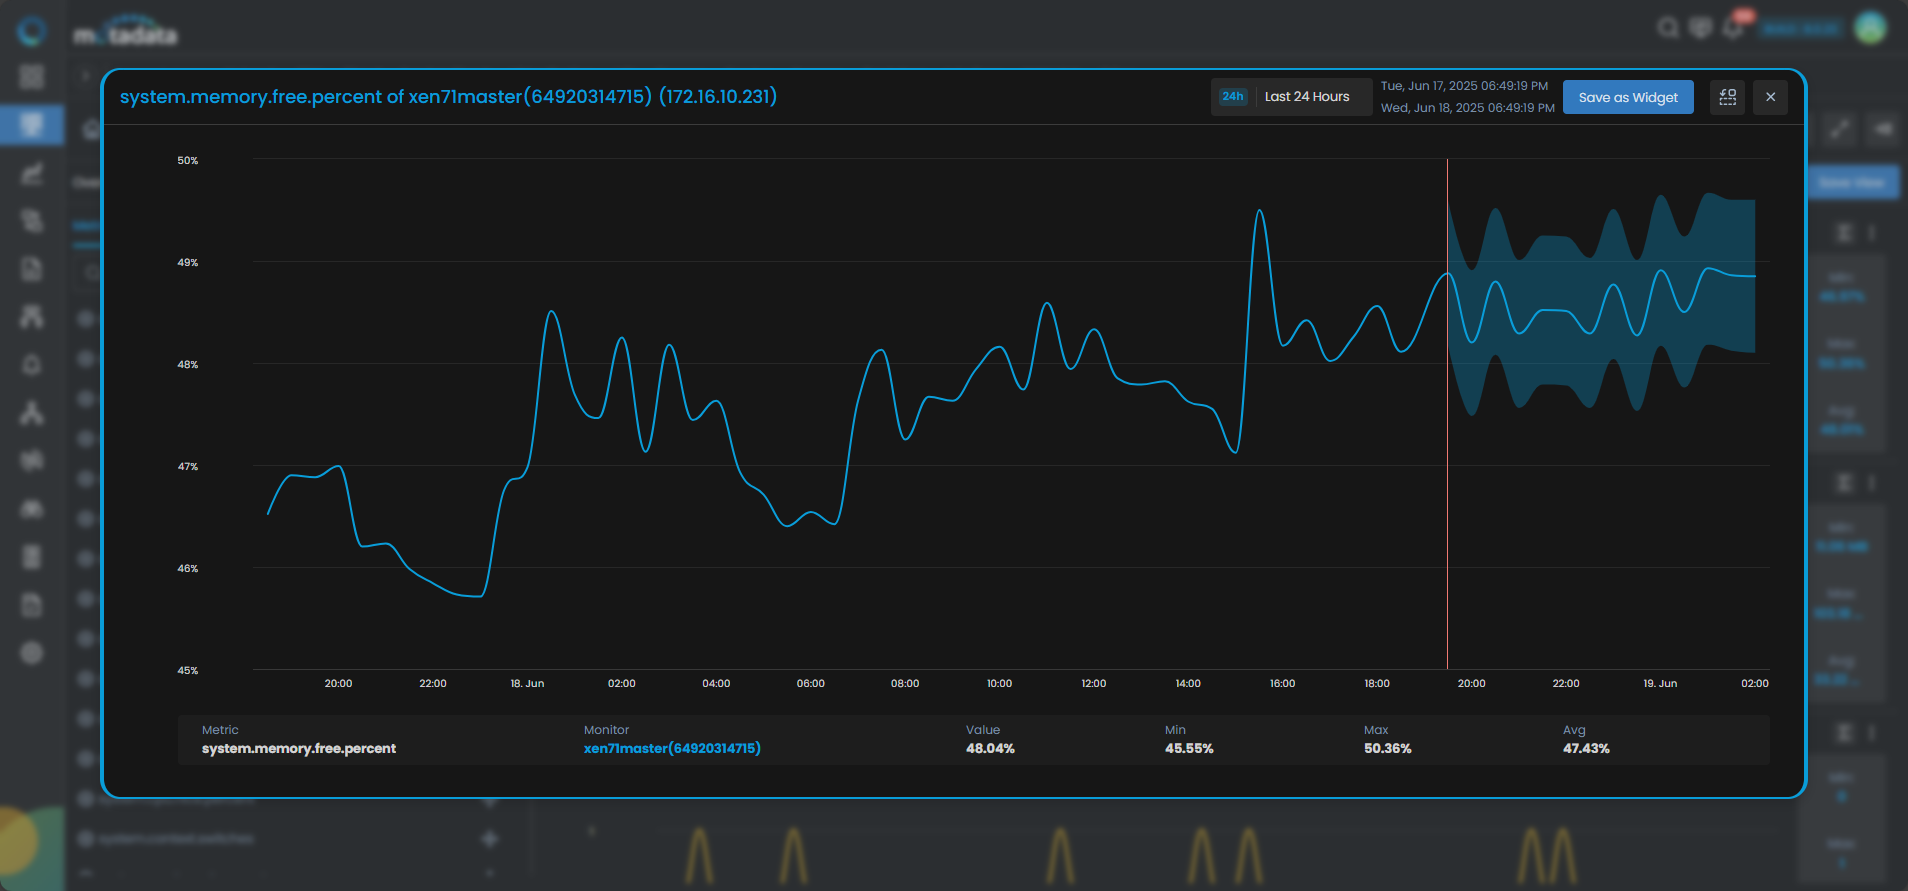
Task: Click the blue 24h timeline badge
Action: click(1232, 97)
